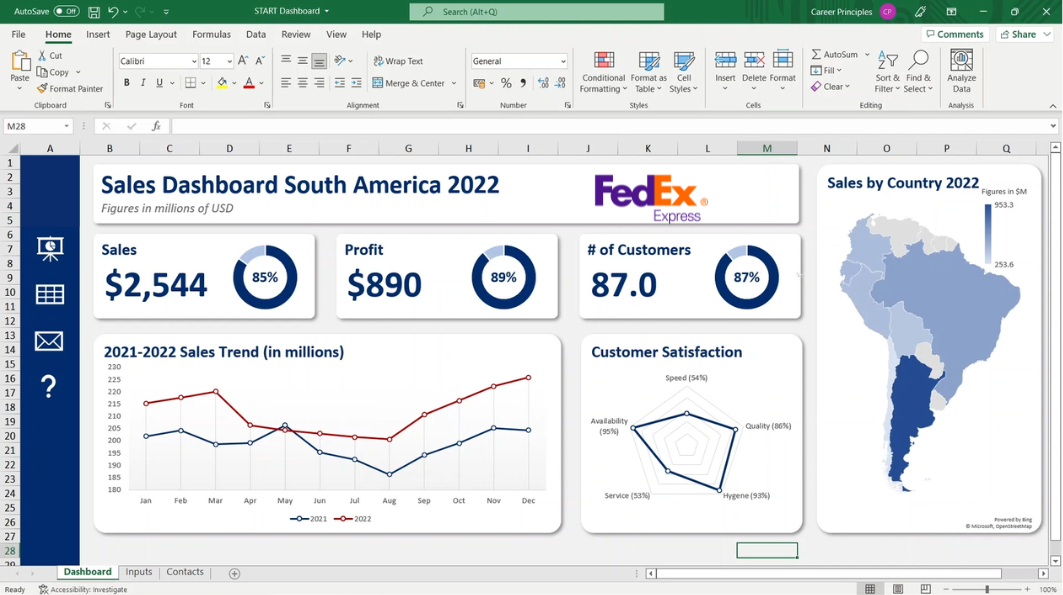Expand the General number format dropdown
The width and height of the screenshot is (1063, 595).
(x=563, y=61)
